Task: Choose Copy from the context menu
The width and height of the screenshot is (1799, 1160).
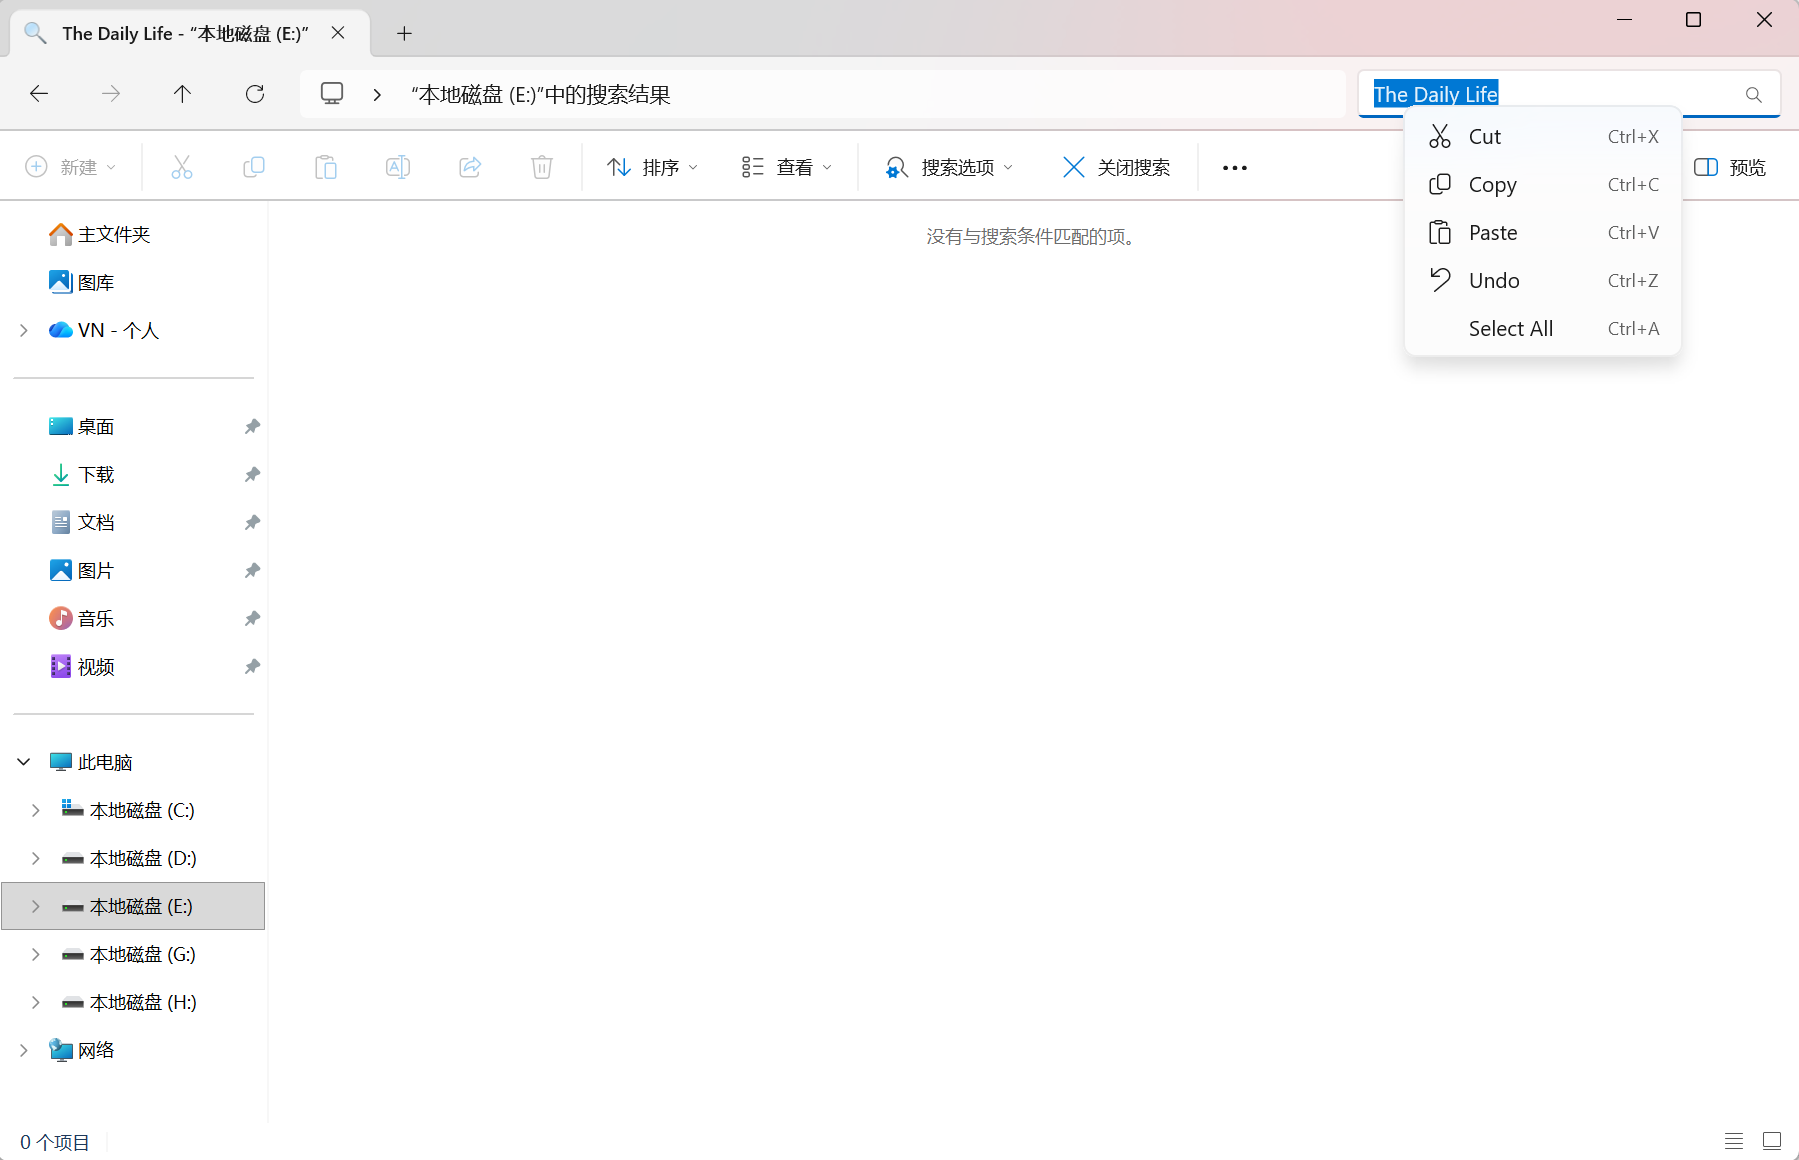Action: coord(1543,185)
